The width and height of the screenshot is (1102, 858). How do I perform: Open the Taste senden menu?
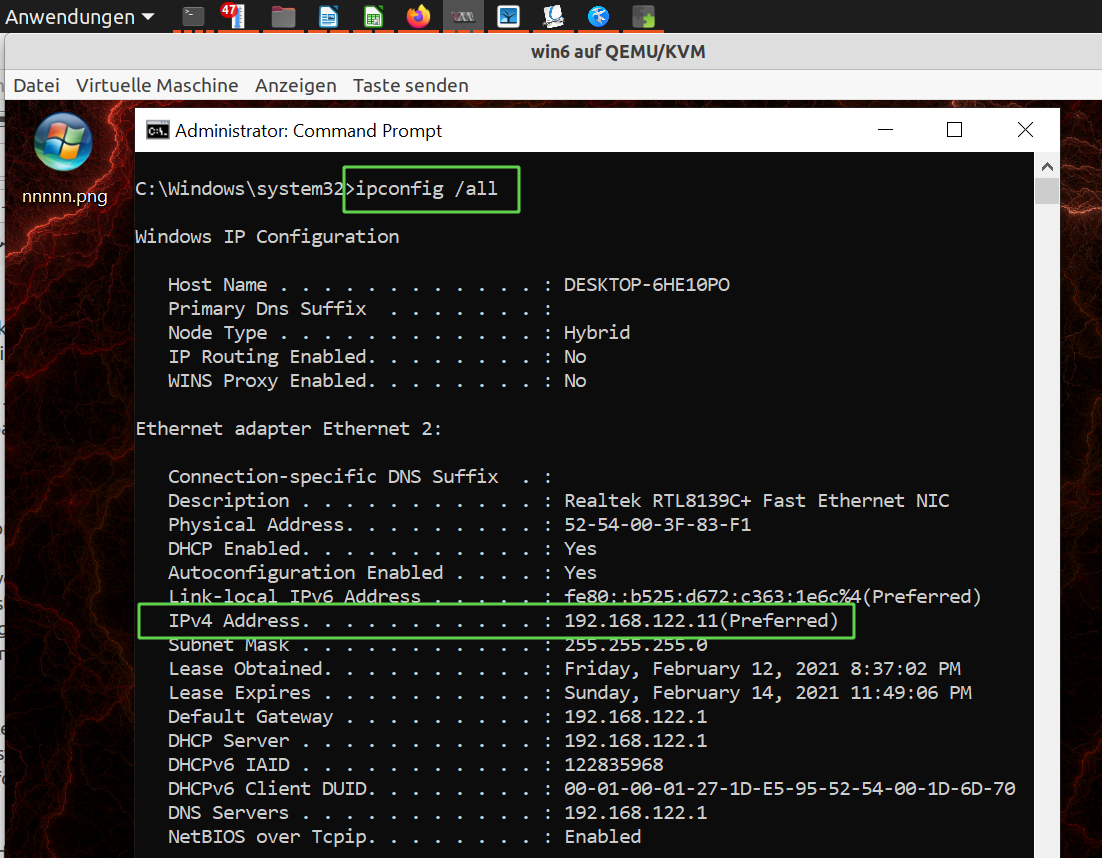[x=410, y=86]
